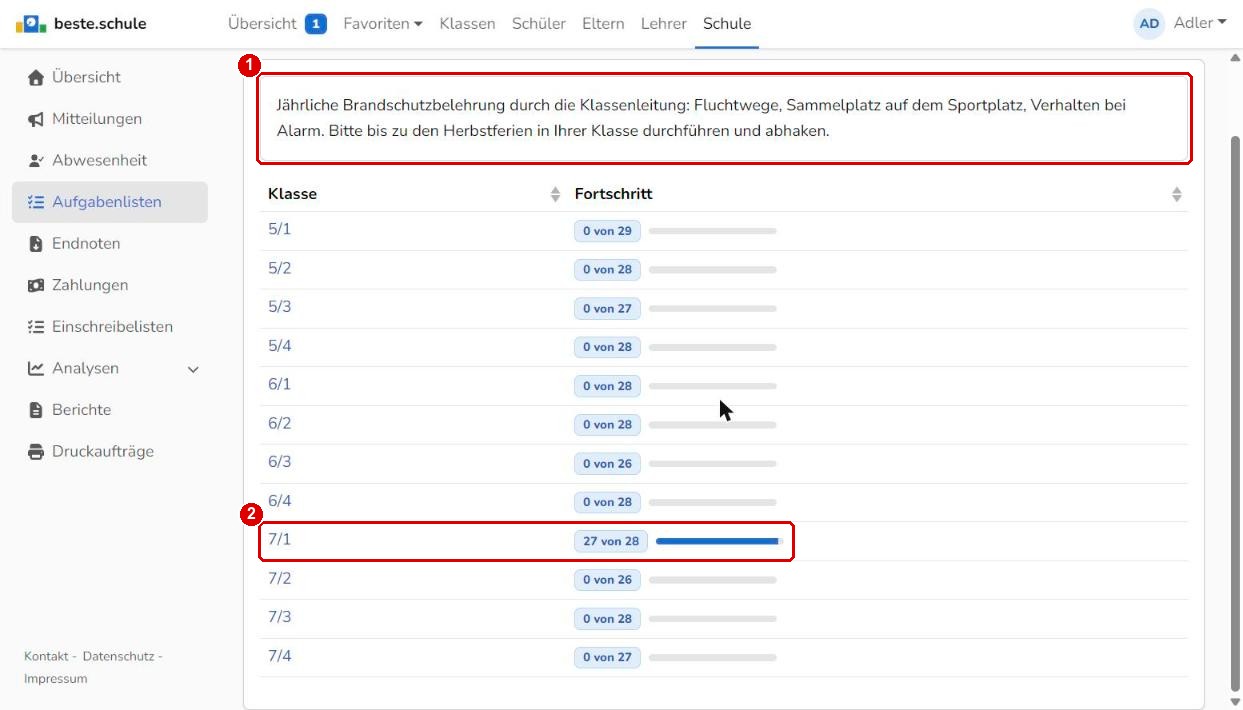Click the Zahlungen money icon
The height and width of the screenshot is (710, 1243).
(36, 285)
